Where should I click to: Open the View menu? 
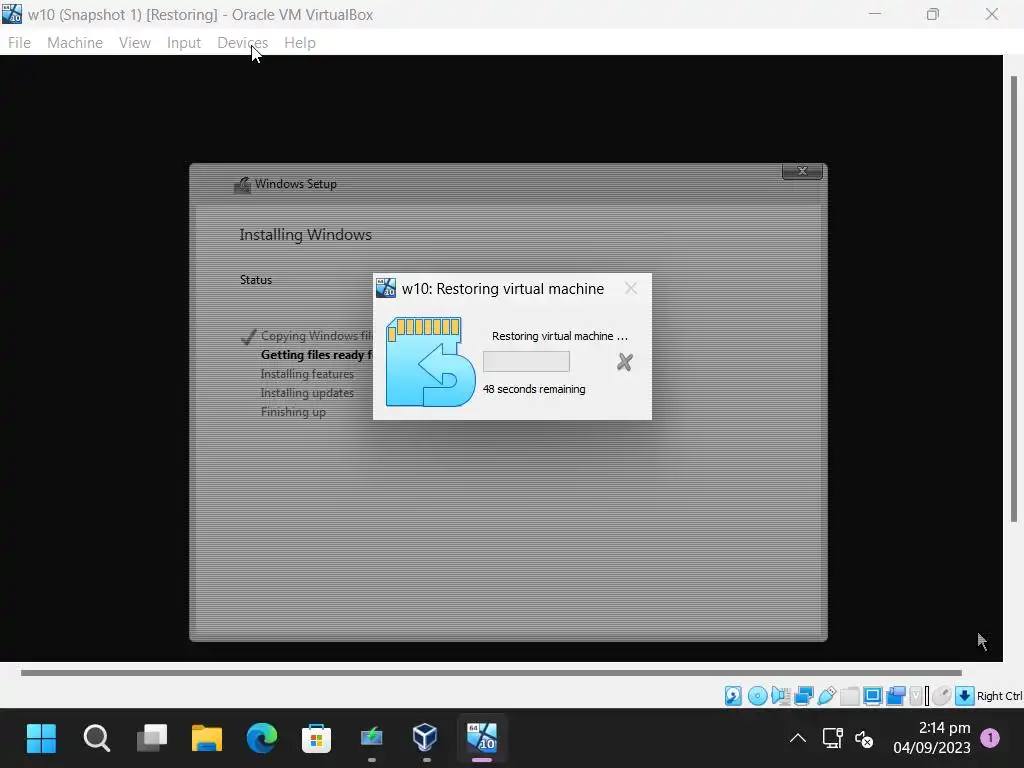pos(135,42)
